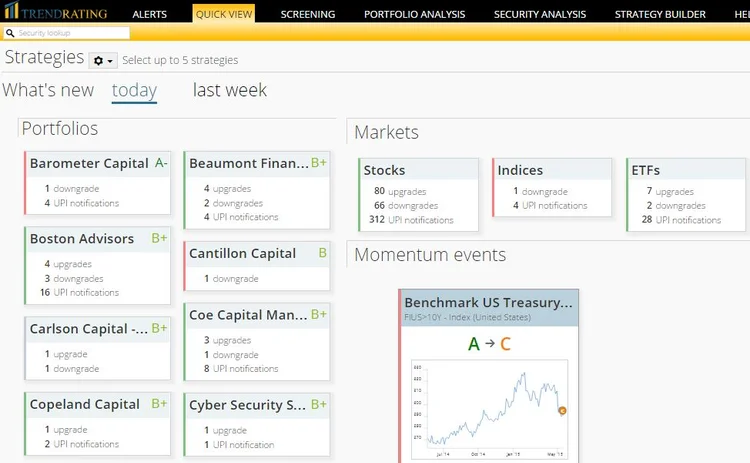
Task: Click Cyber Security's 1 UPI notification
Action: pos(239,445)
